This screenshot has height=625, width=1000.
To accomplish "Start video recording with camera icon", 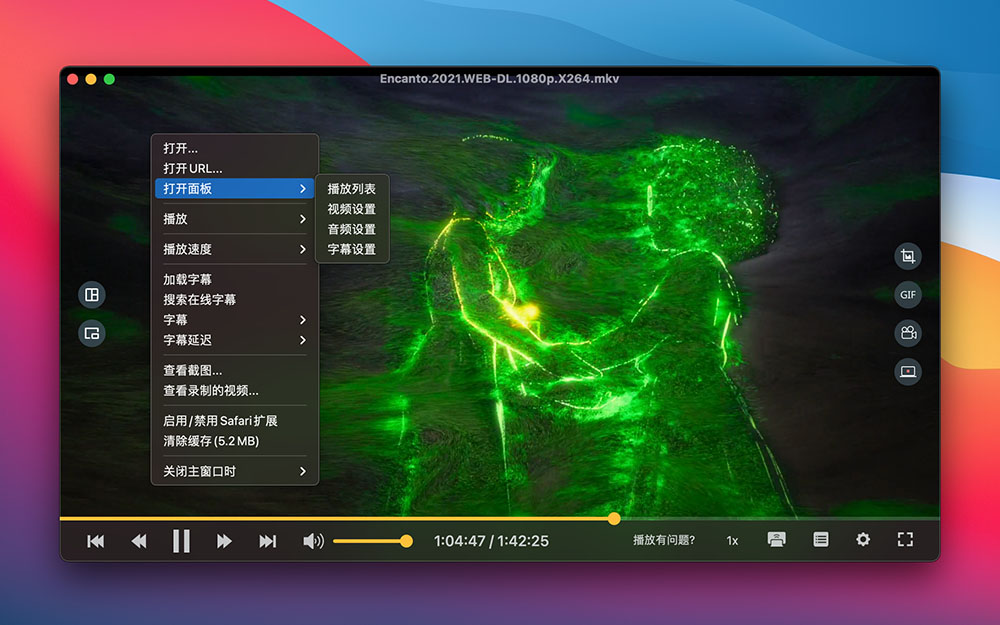I will click(908, 333).
